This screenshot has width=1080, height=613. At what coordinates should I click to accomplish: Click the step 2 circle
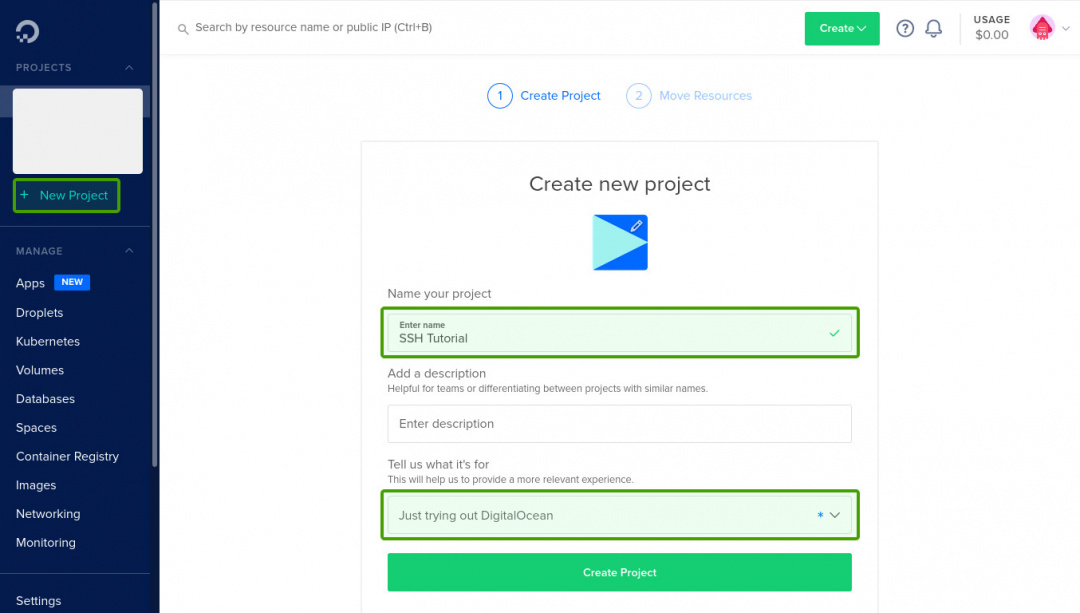coord(638,96)
